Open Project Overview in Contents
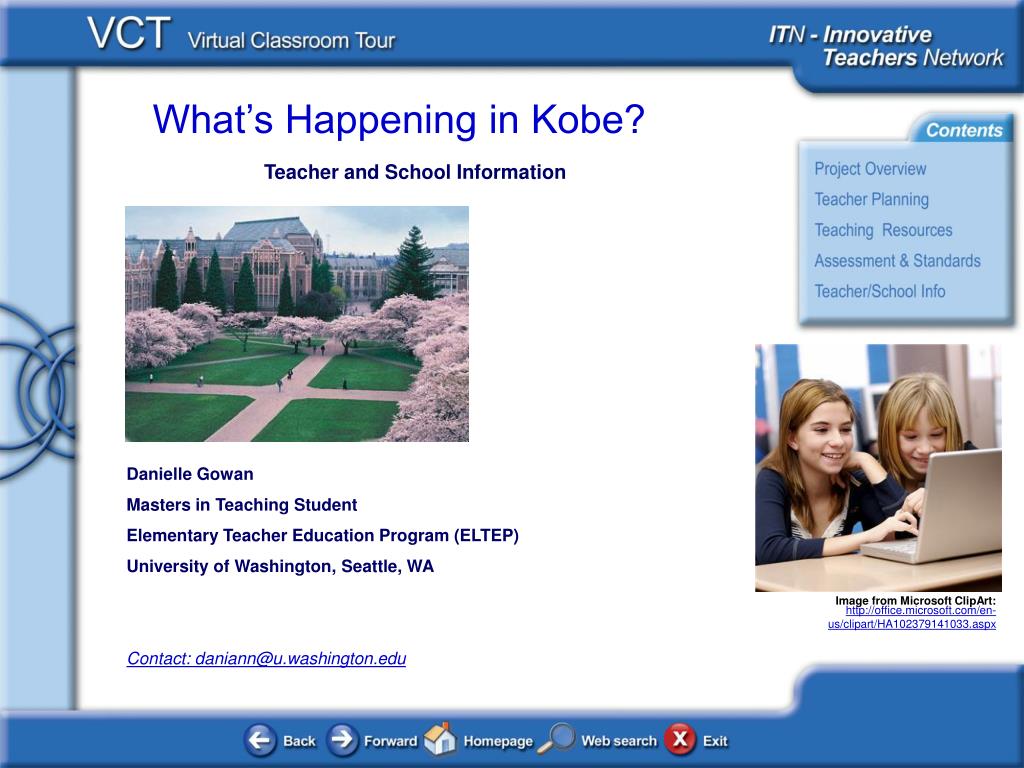 point(870,168)
